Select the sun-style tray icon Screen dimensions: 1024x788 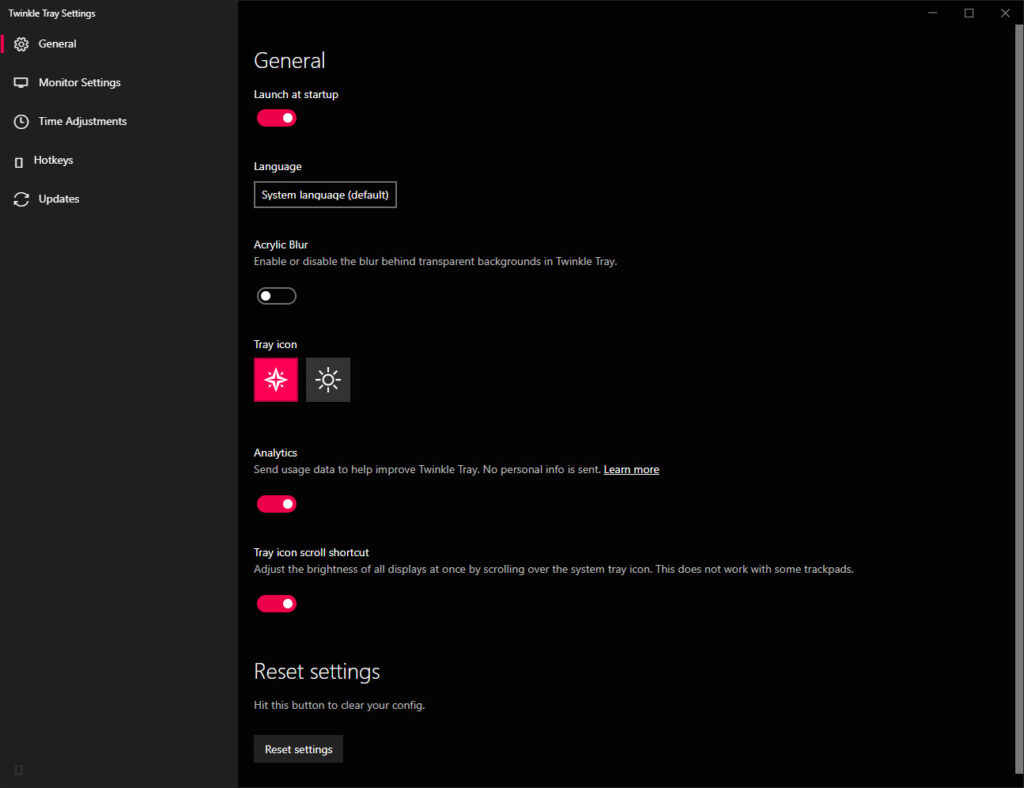pos(328,379)
